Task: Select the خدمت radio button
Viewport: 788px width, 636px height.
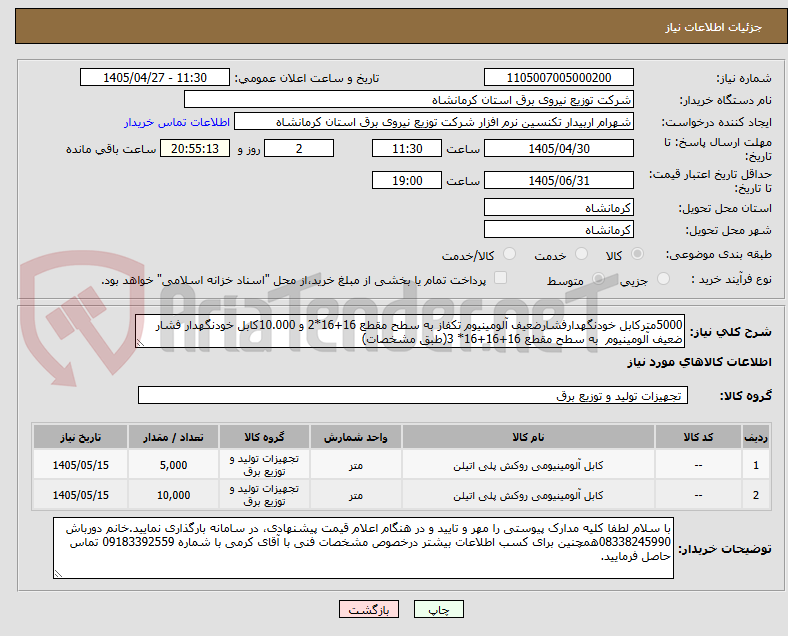Action: (581, 254)
